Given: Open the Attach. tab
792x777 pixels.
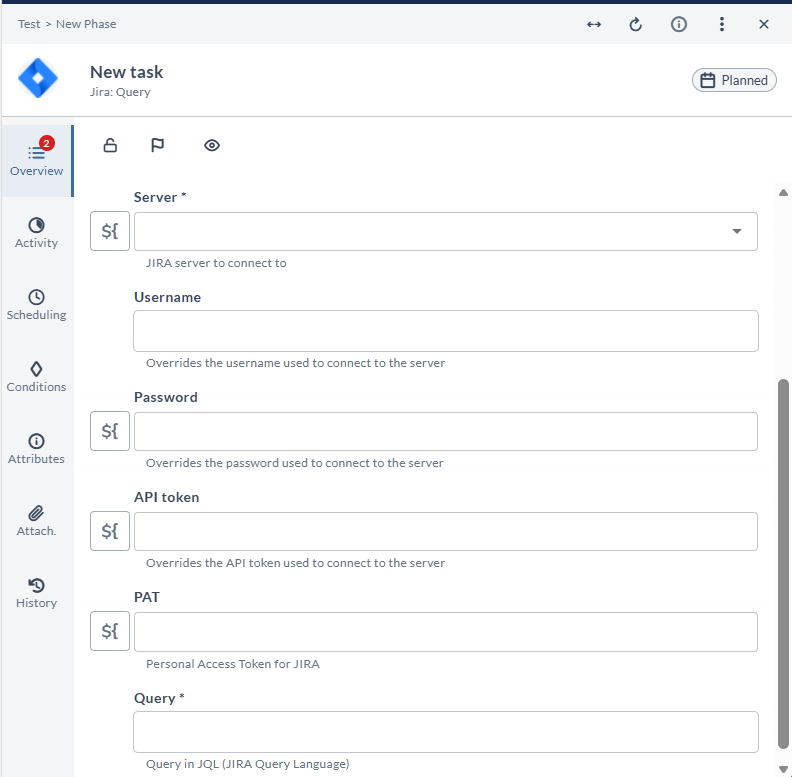Looking at the screenshot, I should (x=36, y=521).
